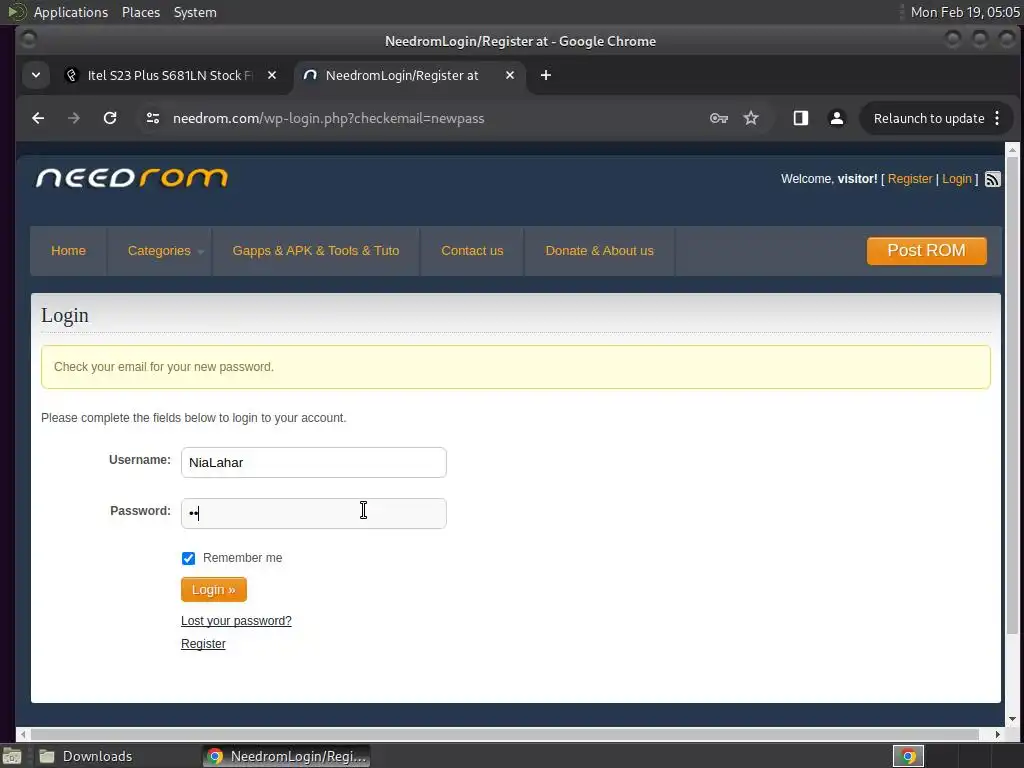Open the System menu
The height and width of the screenshot is (768, 1024).
pos(195,12)
